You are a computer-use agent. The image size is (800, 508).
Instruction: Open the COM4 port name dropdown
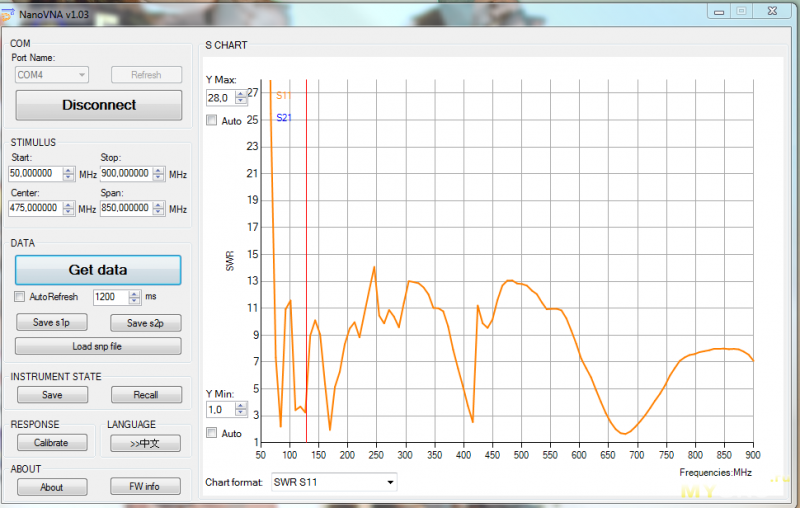click(52, 75)
